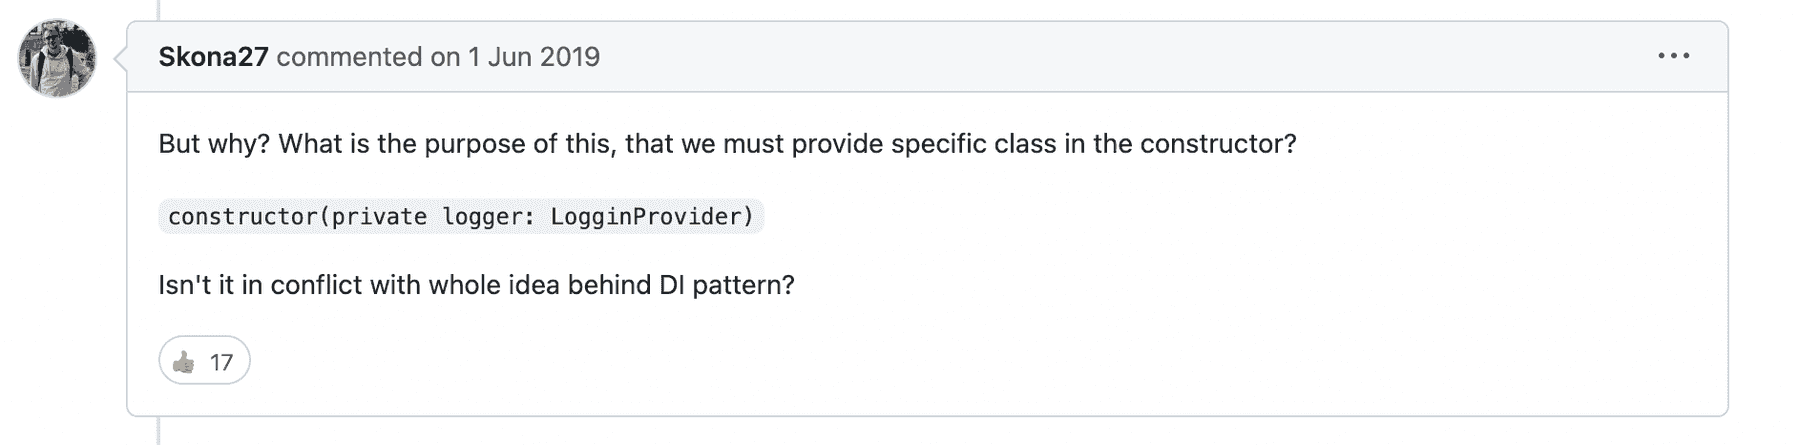The height and width of the screenshot is (445, 1800).
Task: Click the reaction count 17
Action: tap(221, 362)
